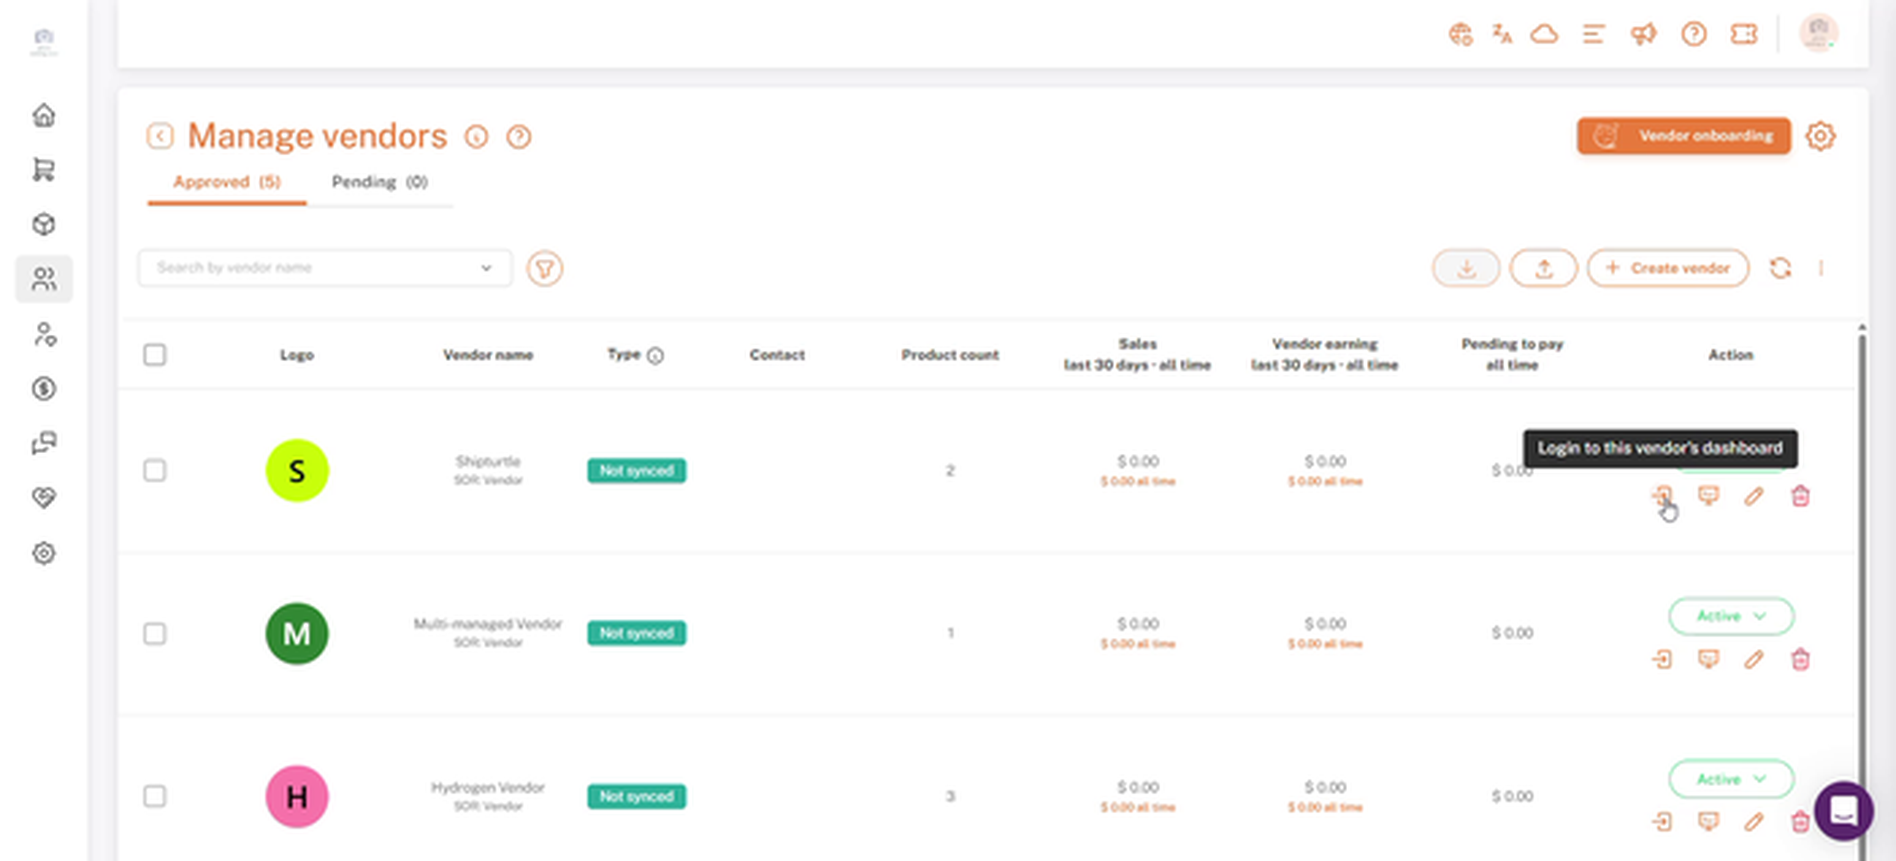Message the Multi-managed Vendor chat icon
Viewport: 1896px width, 861px height.
1708,659
